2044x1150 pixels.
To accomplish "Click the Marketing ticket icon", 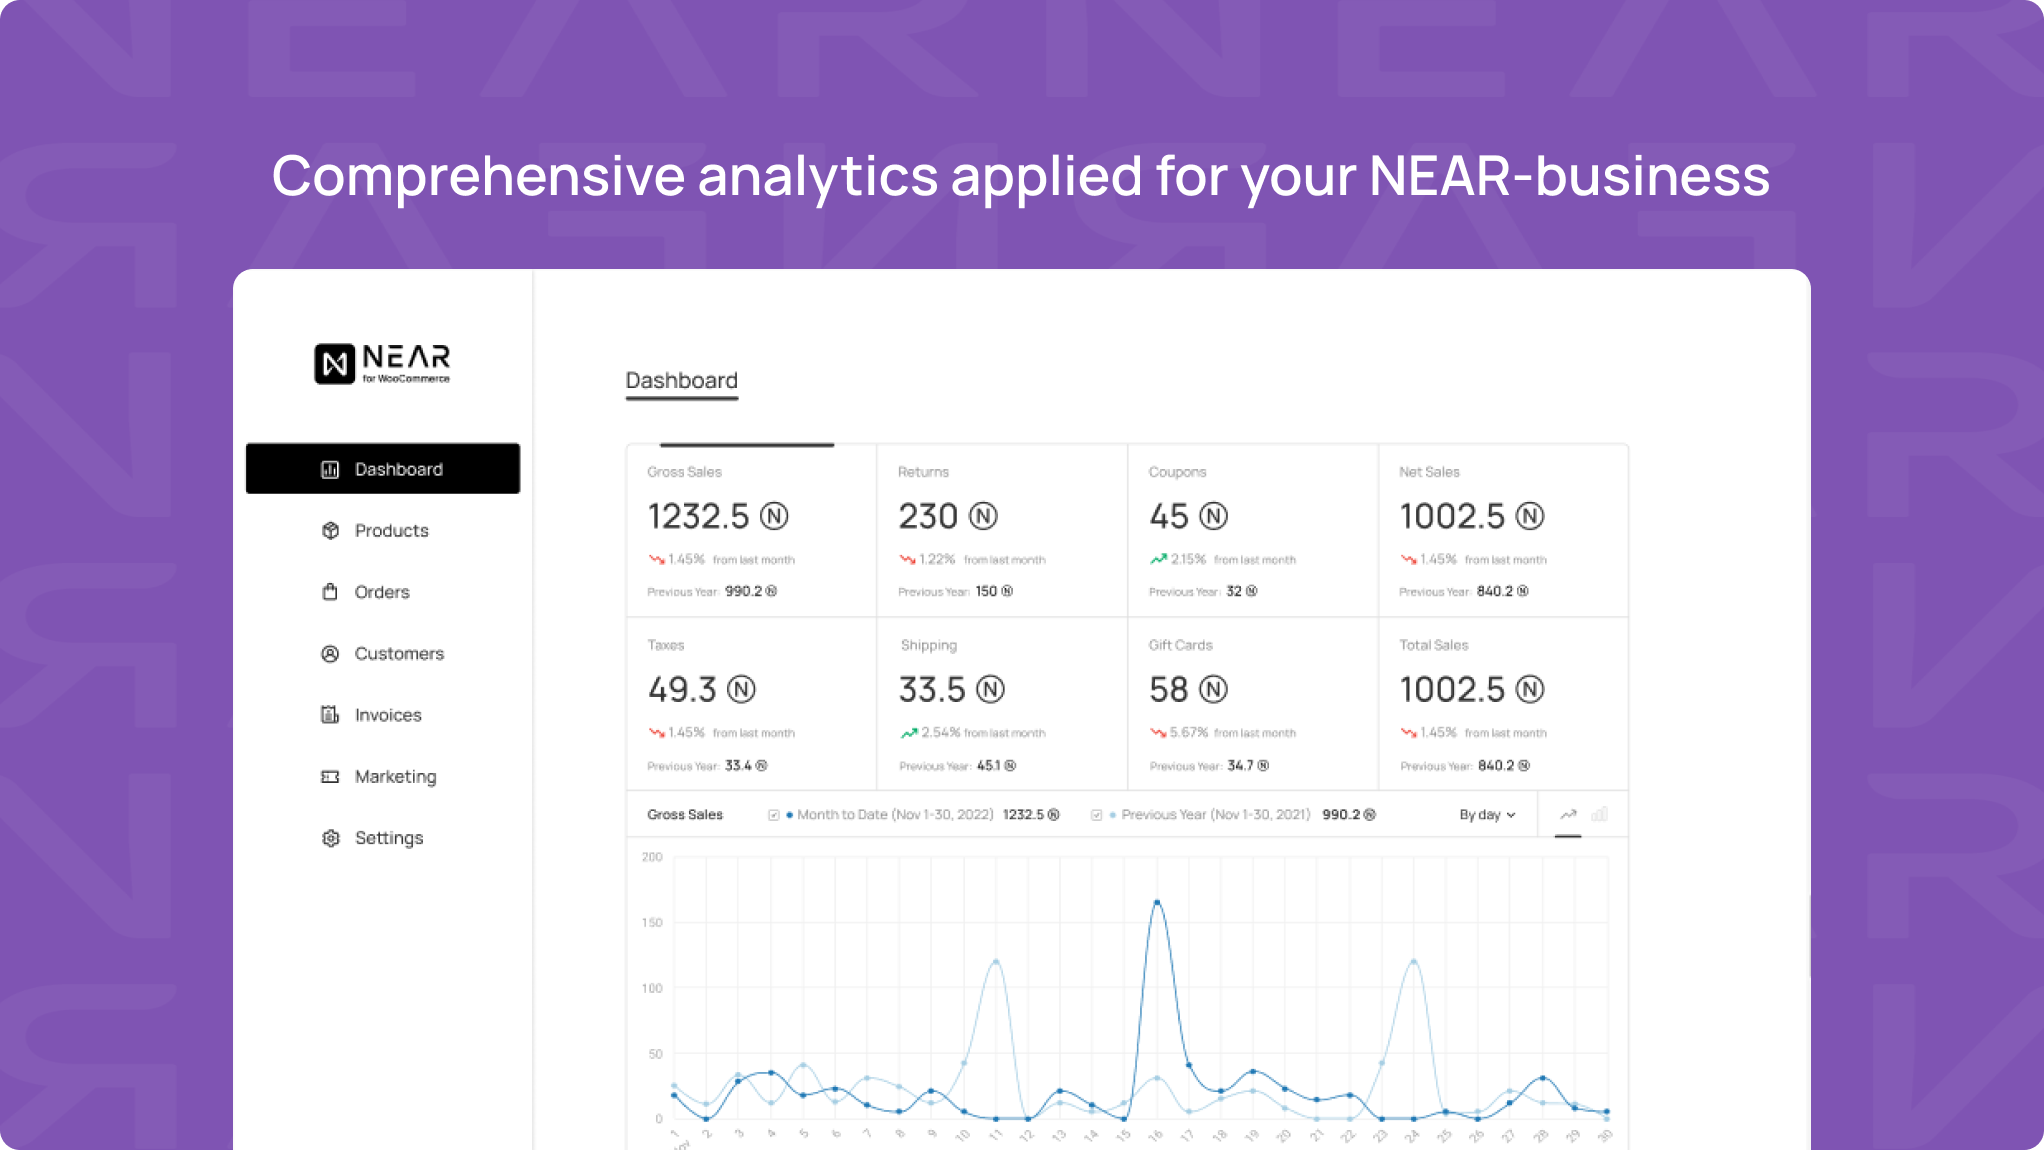I will coord(330,776).
